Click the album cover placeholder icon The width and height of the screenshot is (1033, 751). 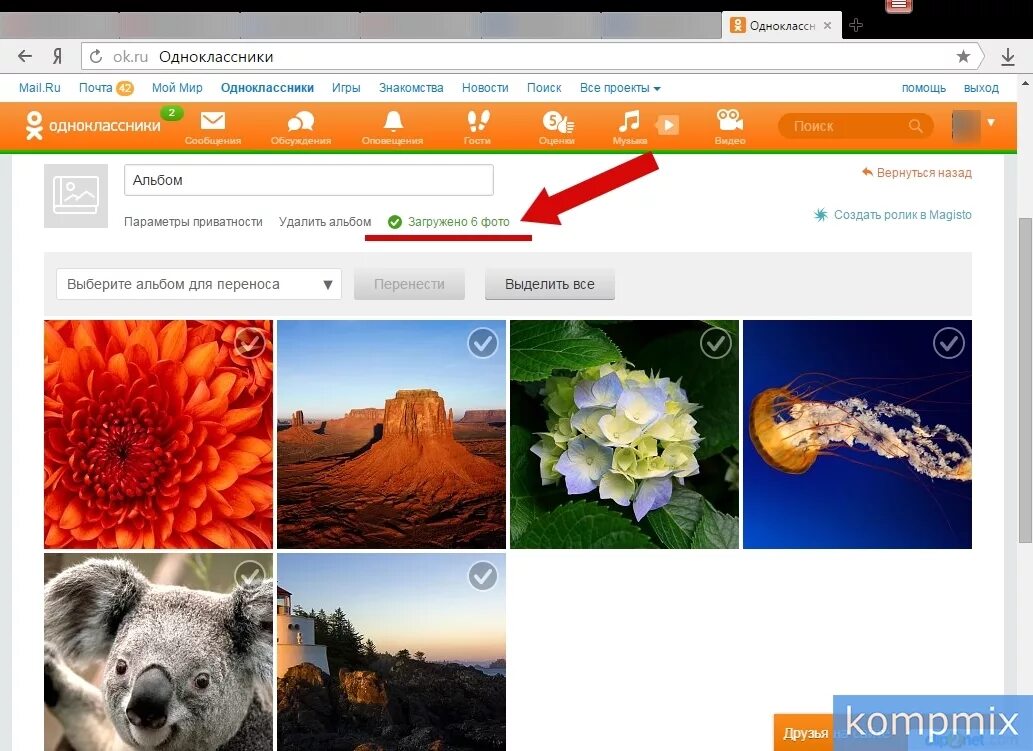pyautogui.click(x=76, y=196)
